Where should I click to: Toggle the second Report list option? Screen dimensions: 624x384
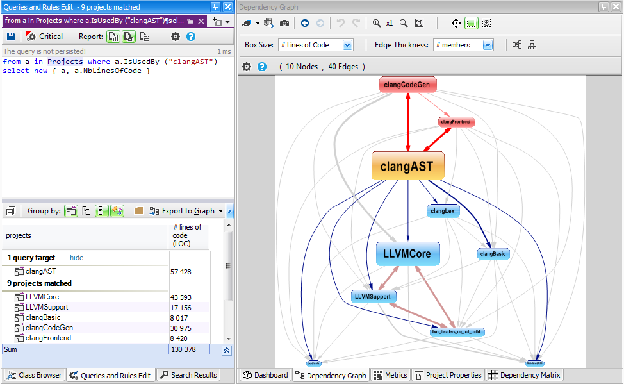[x=129, y=37]
